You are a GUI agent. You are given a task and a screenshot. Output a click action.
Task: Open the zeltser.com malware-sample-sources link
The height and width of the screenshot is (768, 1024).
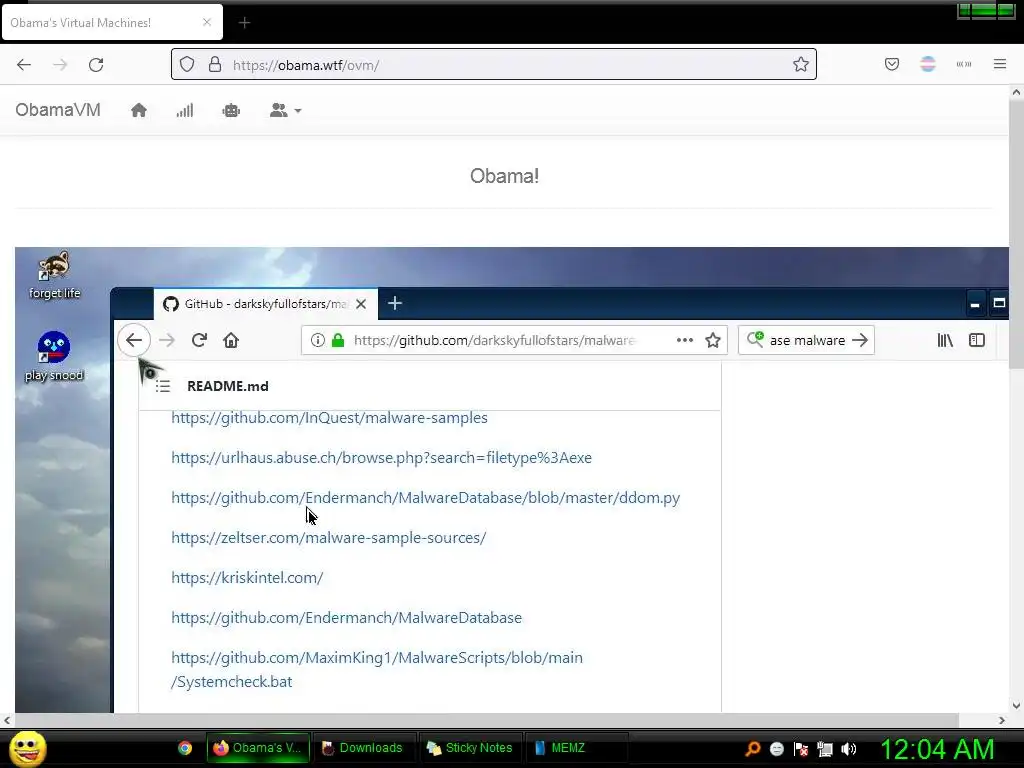coord(328,537)
